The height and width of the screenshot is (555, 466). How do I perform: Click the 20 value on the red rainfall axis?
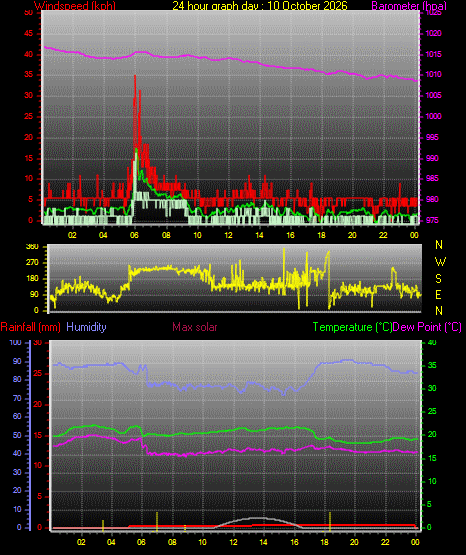[x=38, y=404]
